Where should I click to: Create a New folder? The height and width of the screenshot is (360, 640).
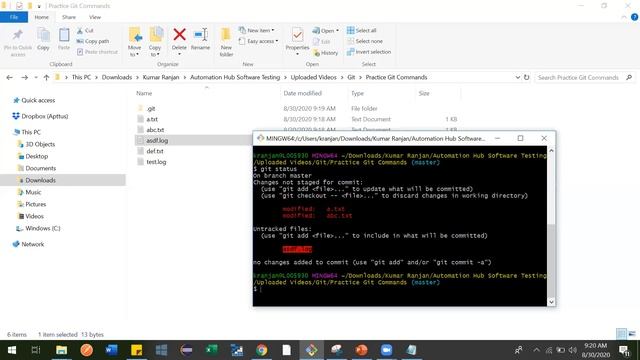pyautogui.click(x=226, y=42)
